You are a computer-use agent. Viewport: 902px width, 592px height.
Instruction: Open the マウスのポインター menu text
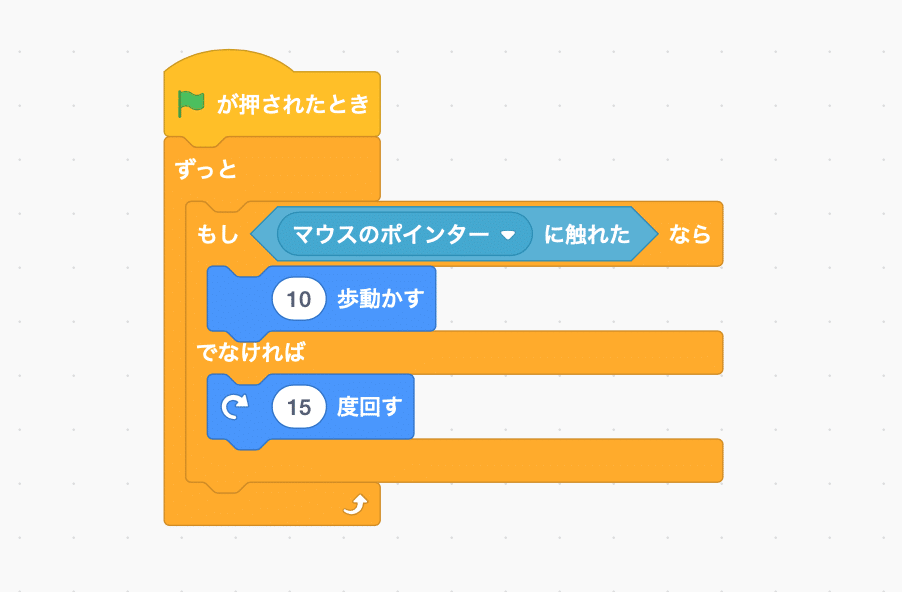[x=391, y=234]
